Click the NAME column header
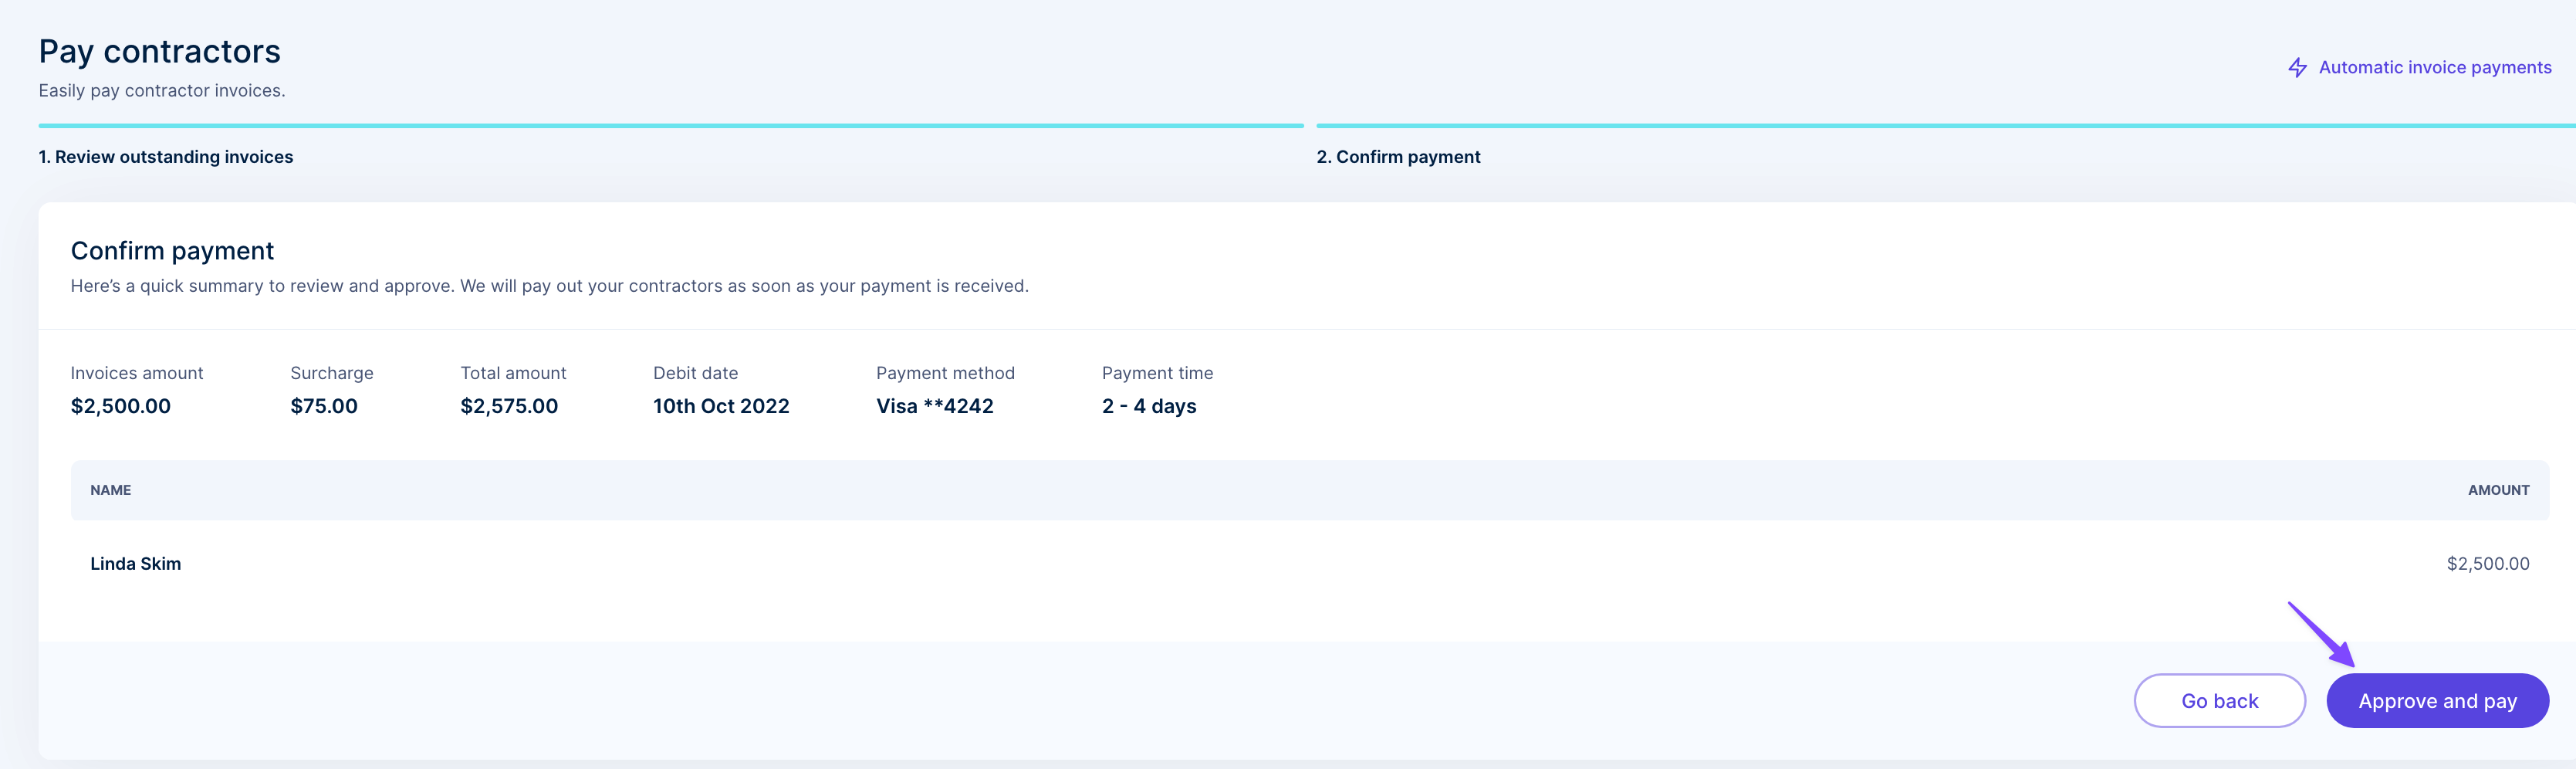The width and height of the screenshot is (2576, 769). 111,490
